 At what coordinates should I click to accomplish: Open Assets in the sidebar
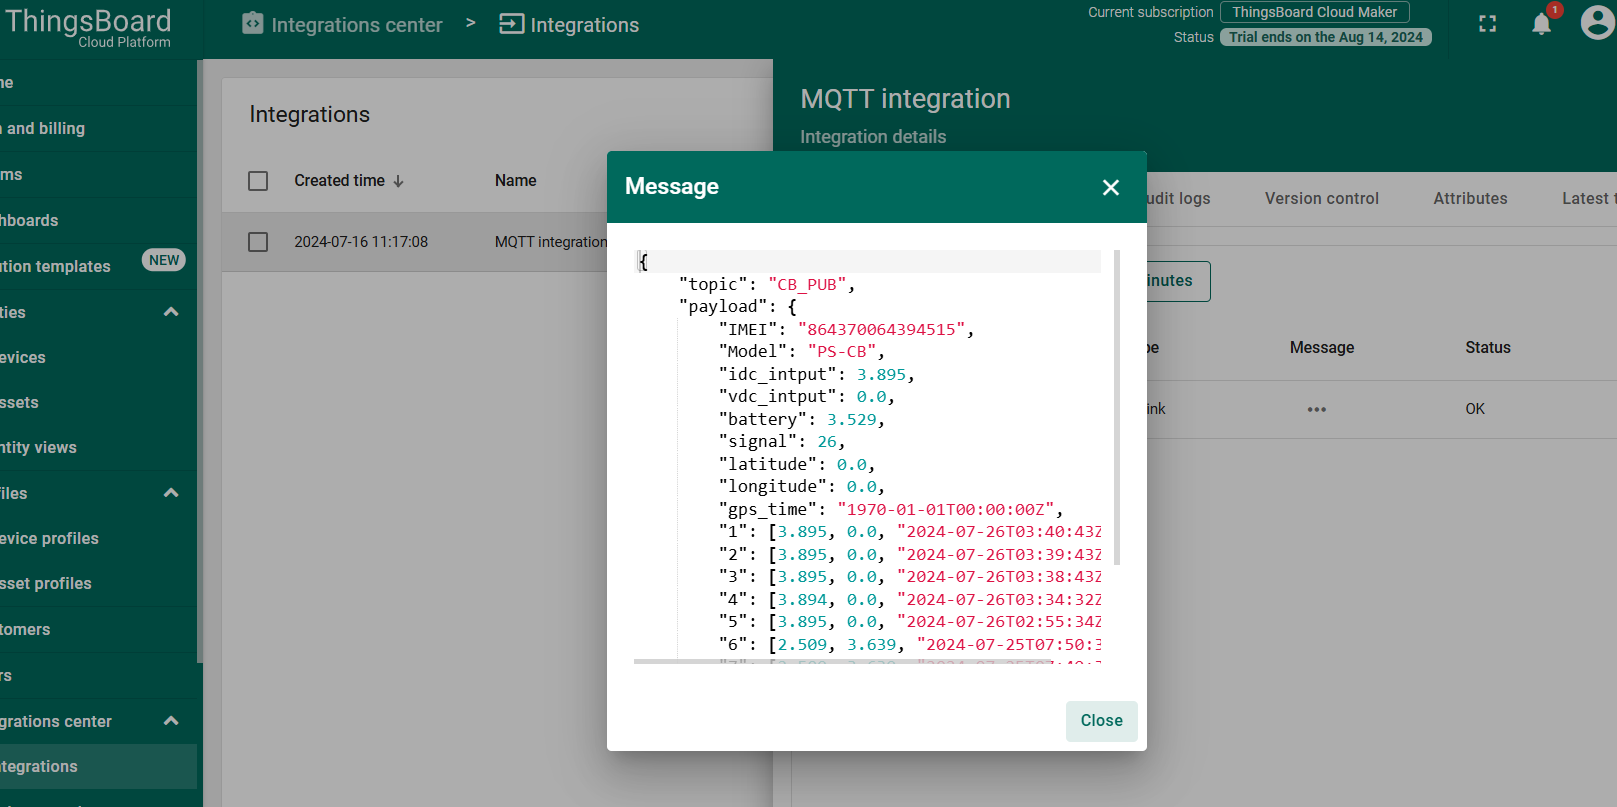(98, 403)
